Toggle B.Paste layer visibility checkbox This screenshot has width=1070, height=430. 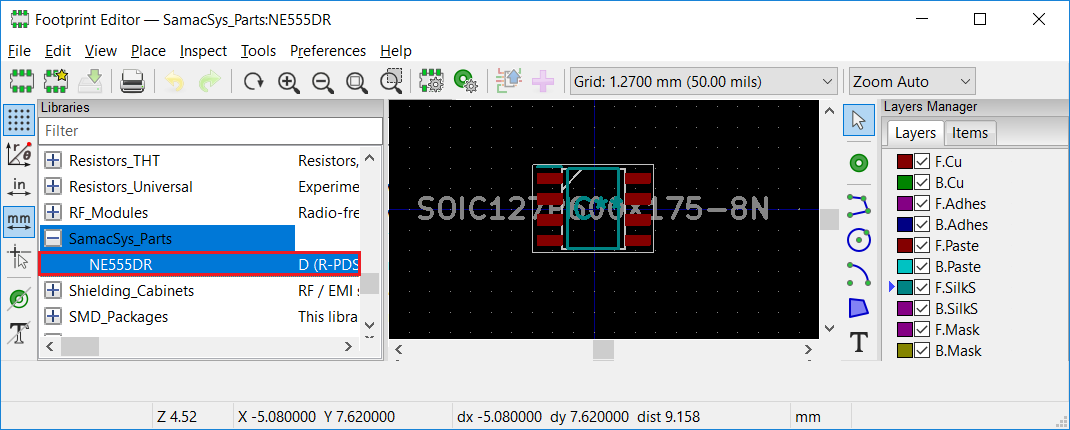pyautogui.click(x=922, y=266)
